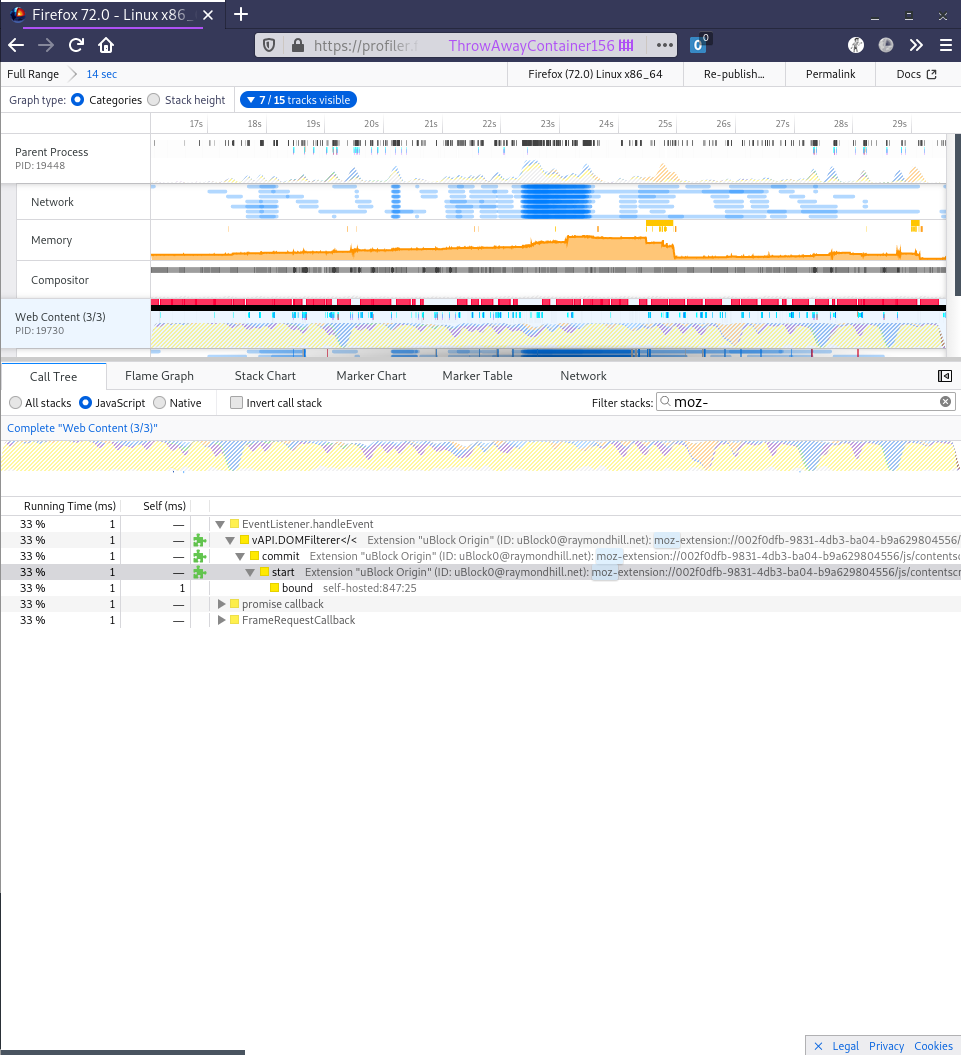The image size is (961, 1055).
Task: Click the extension puzzle icon on vAPI.DOMFilterer row
Action: [x=199, y=540]
